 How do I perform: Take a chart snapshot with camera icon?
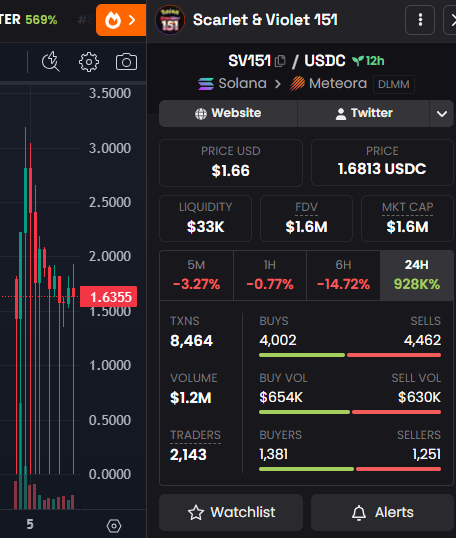point(126,62)
